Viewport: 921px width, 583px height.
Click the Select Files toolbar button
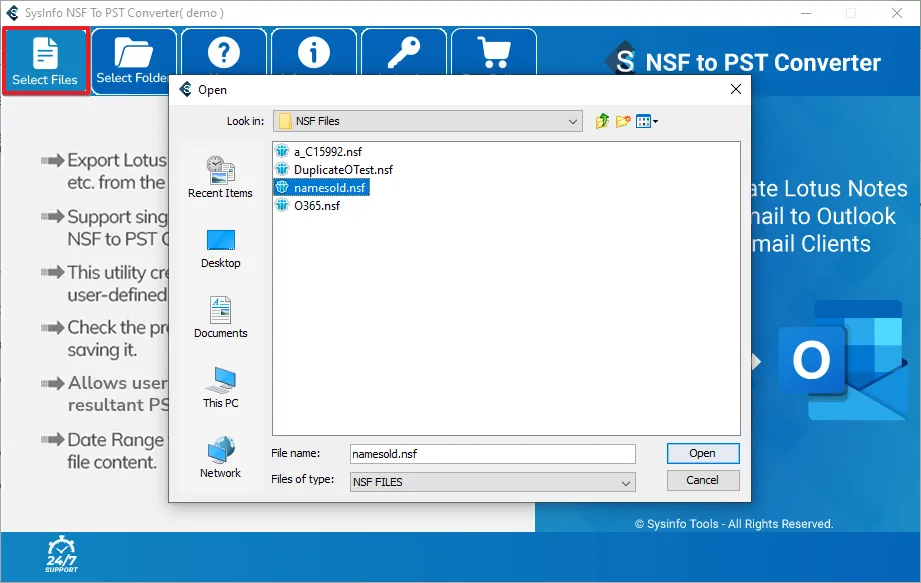[x=45, y=61]
